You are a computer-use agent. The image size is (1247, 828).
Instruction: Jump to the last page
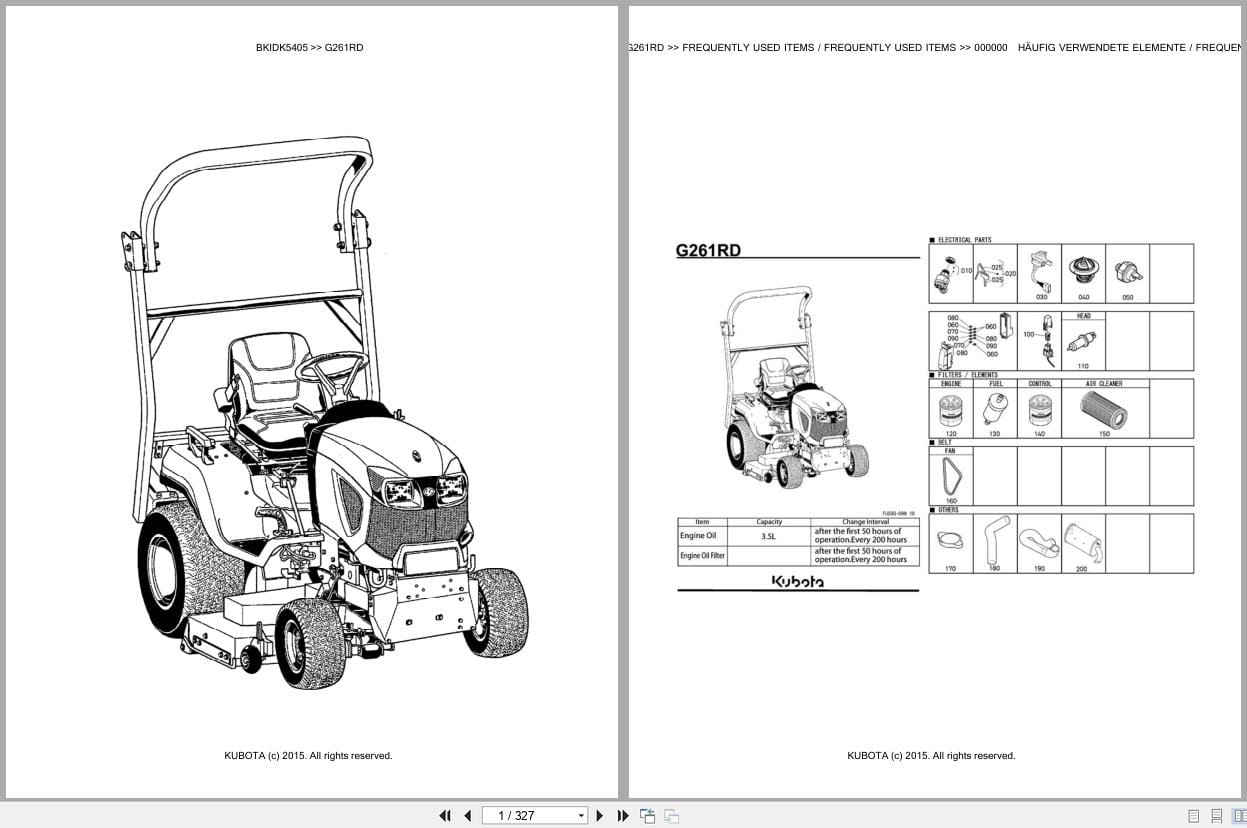pos(623,816)
